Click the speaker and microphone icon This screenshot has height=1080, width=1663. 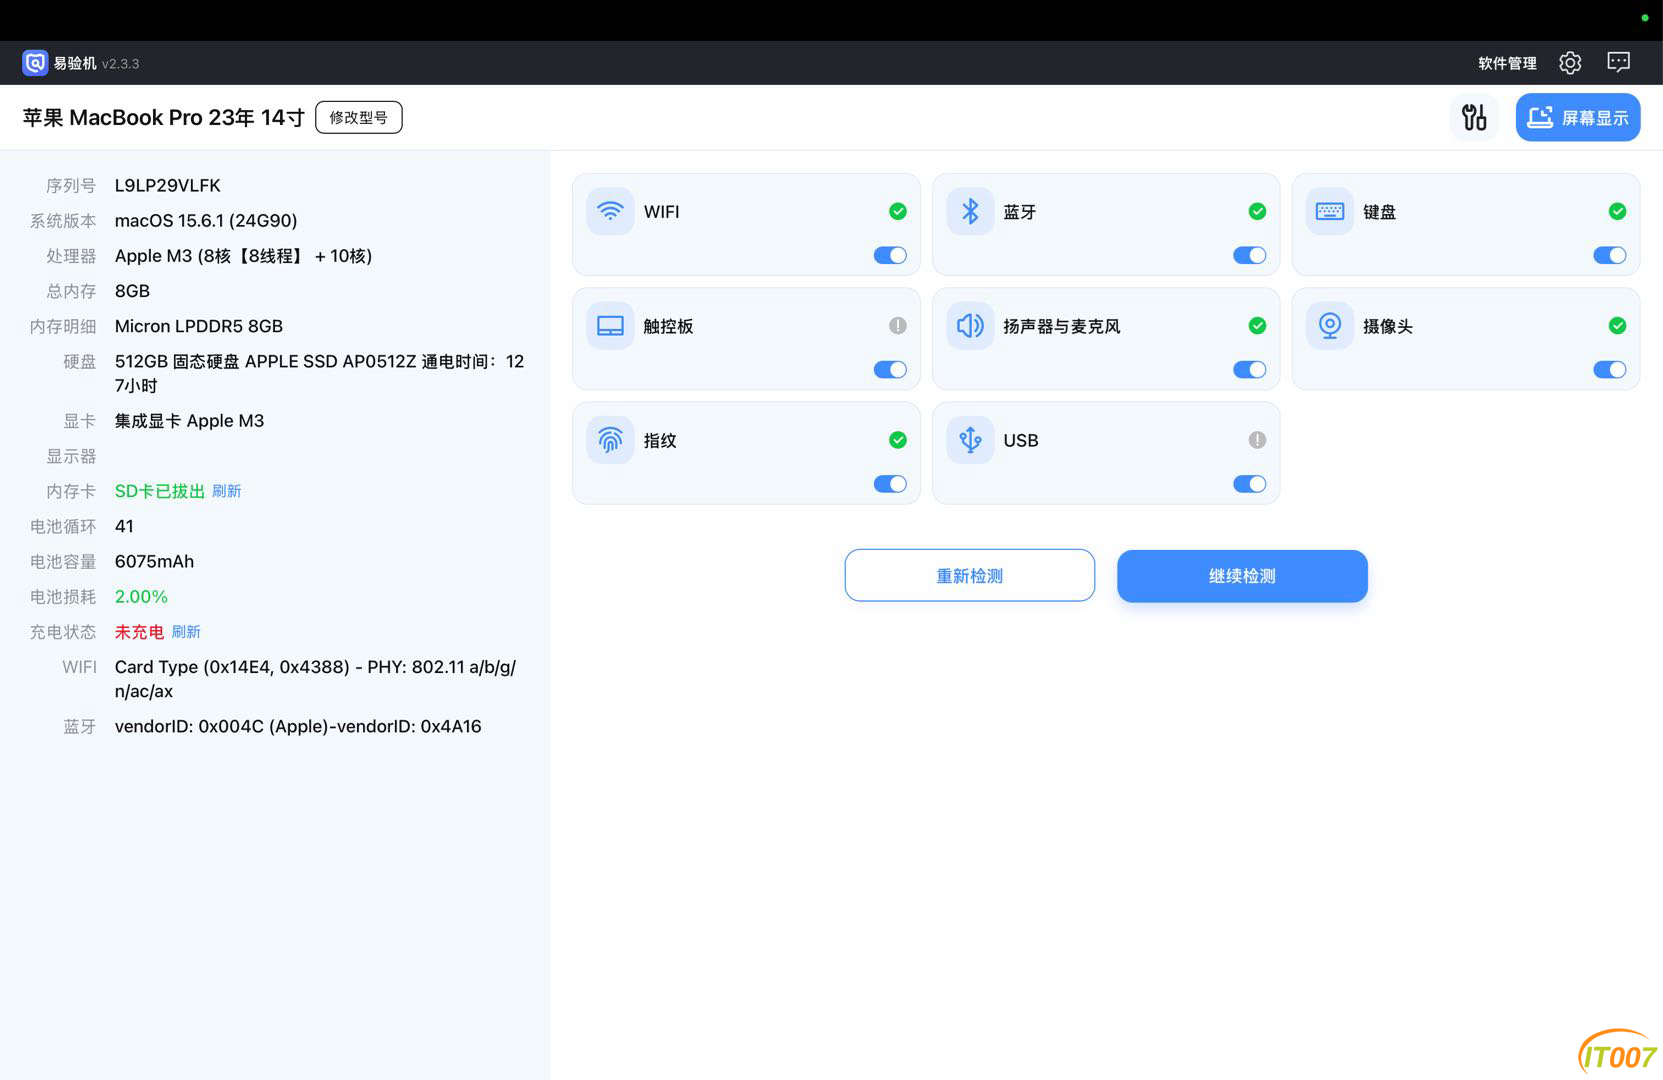coord(970,326)
